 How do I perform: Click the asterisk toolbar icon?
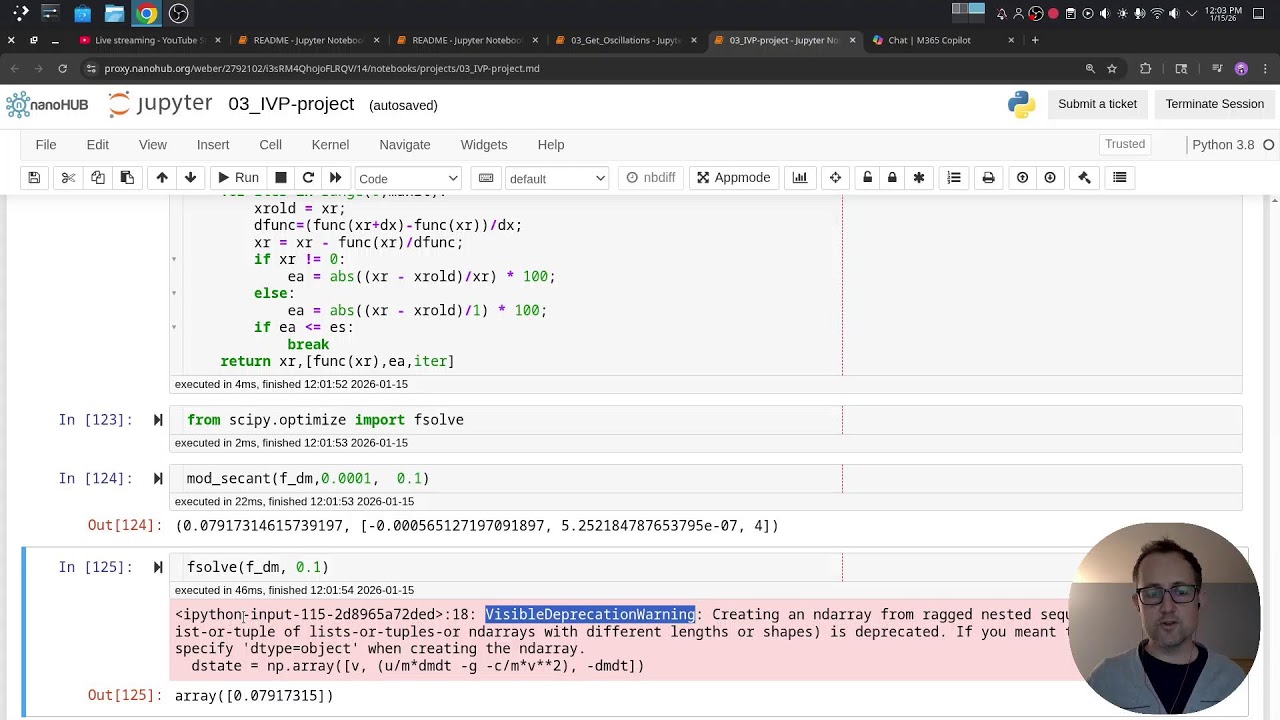pyautogui.click(x=919, y=178)
